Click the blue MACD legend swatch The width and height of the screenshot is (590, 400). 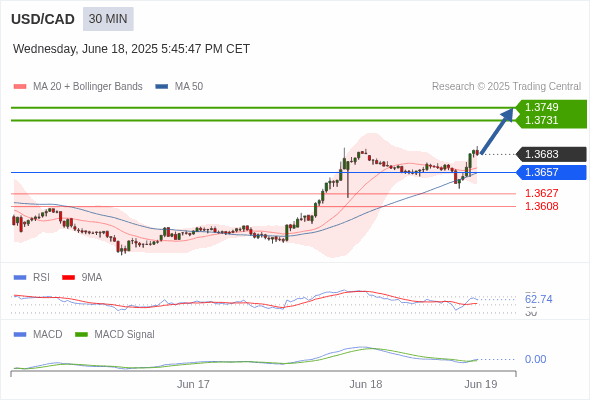coord(20,335)
